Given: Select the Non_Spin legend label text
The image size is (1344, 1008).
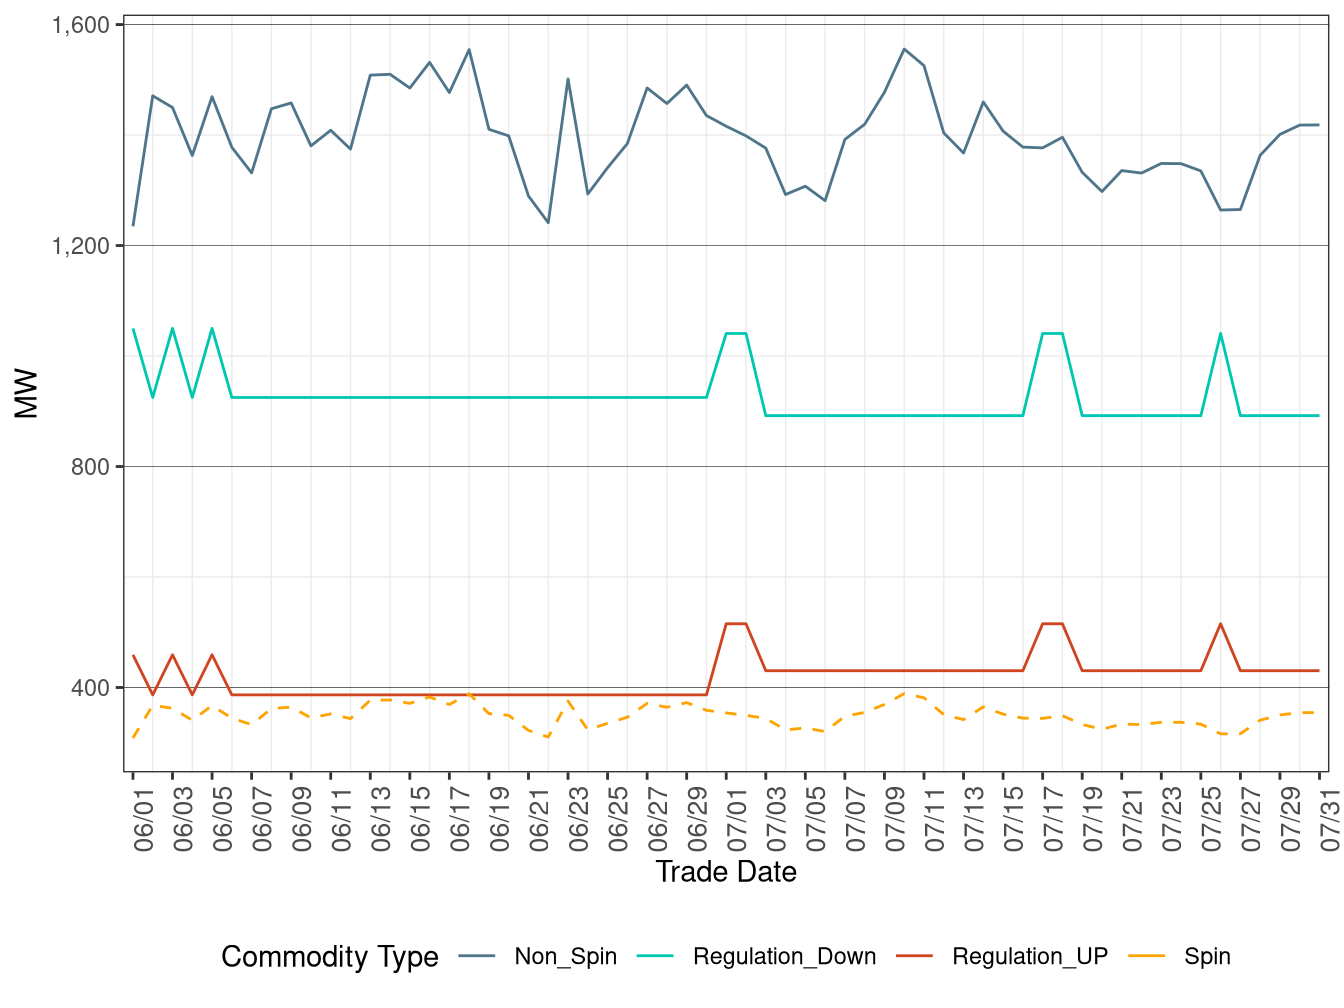Looking at the screenshot, I should [565, 957].
